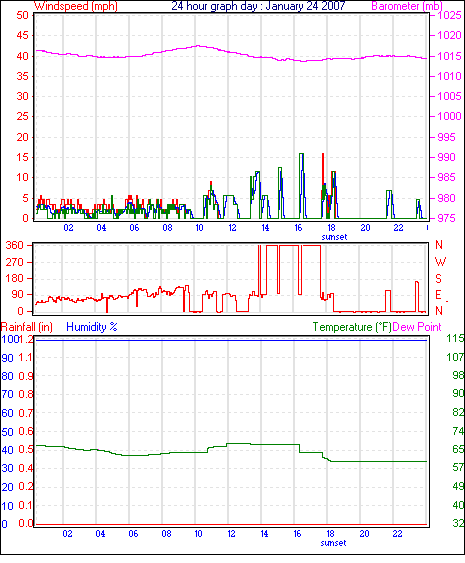
Task: Click the W compass direction label
Action: pos(440,262)
